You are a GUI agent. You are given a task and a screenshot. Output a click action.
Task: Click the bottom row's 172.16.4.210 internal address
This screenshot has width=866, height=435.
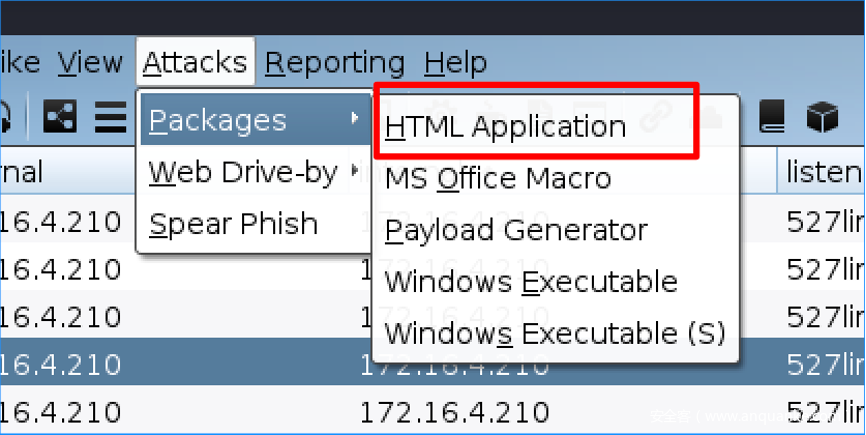[454, 409]
